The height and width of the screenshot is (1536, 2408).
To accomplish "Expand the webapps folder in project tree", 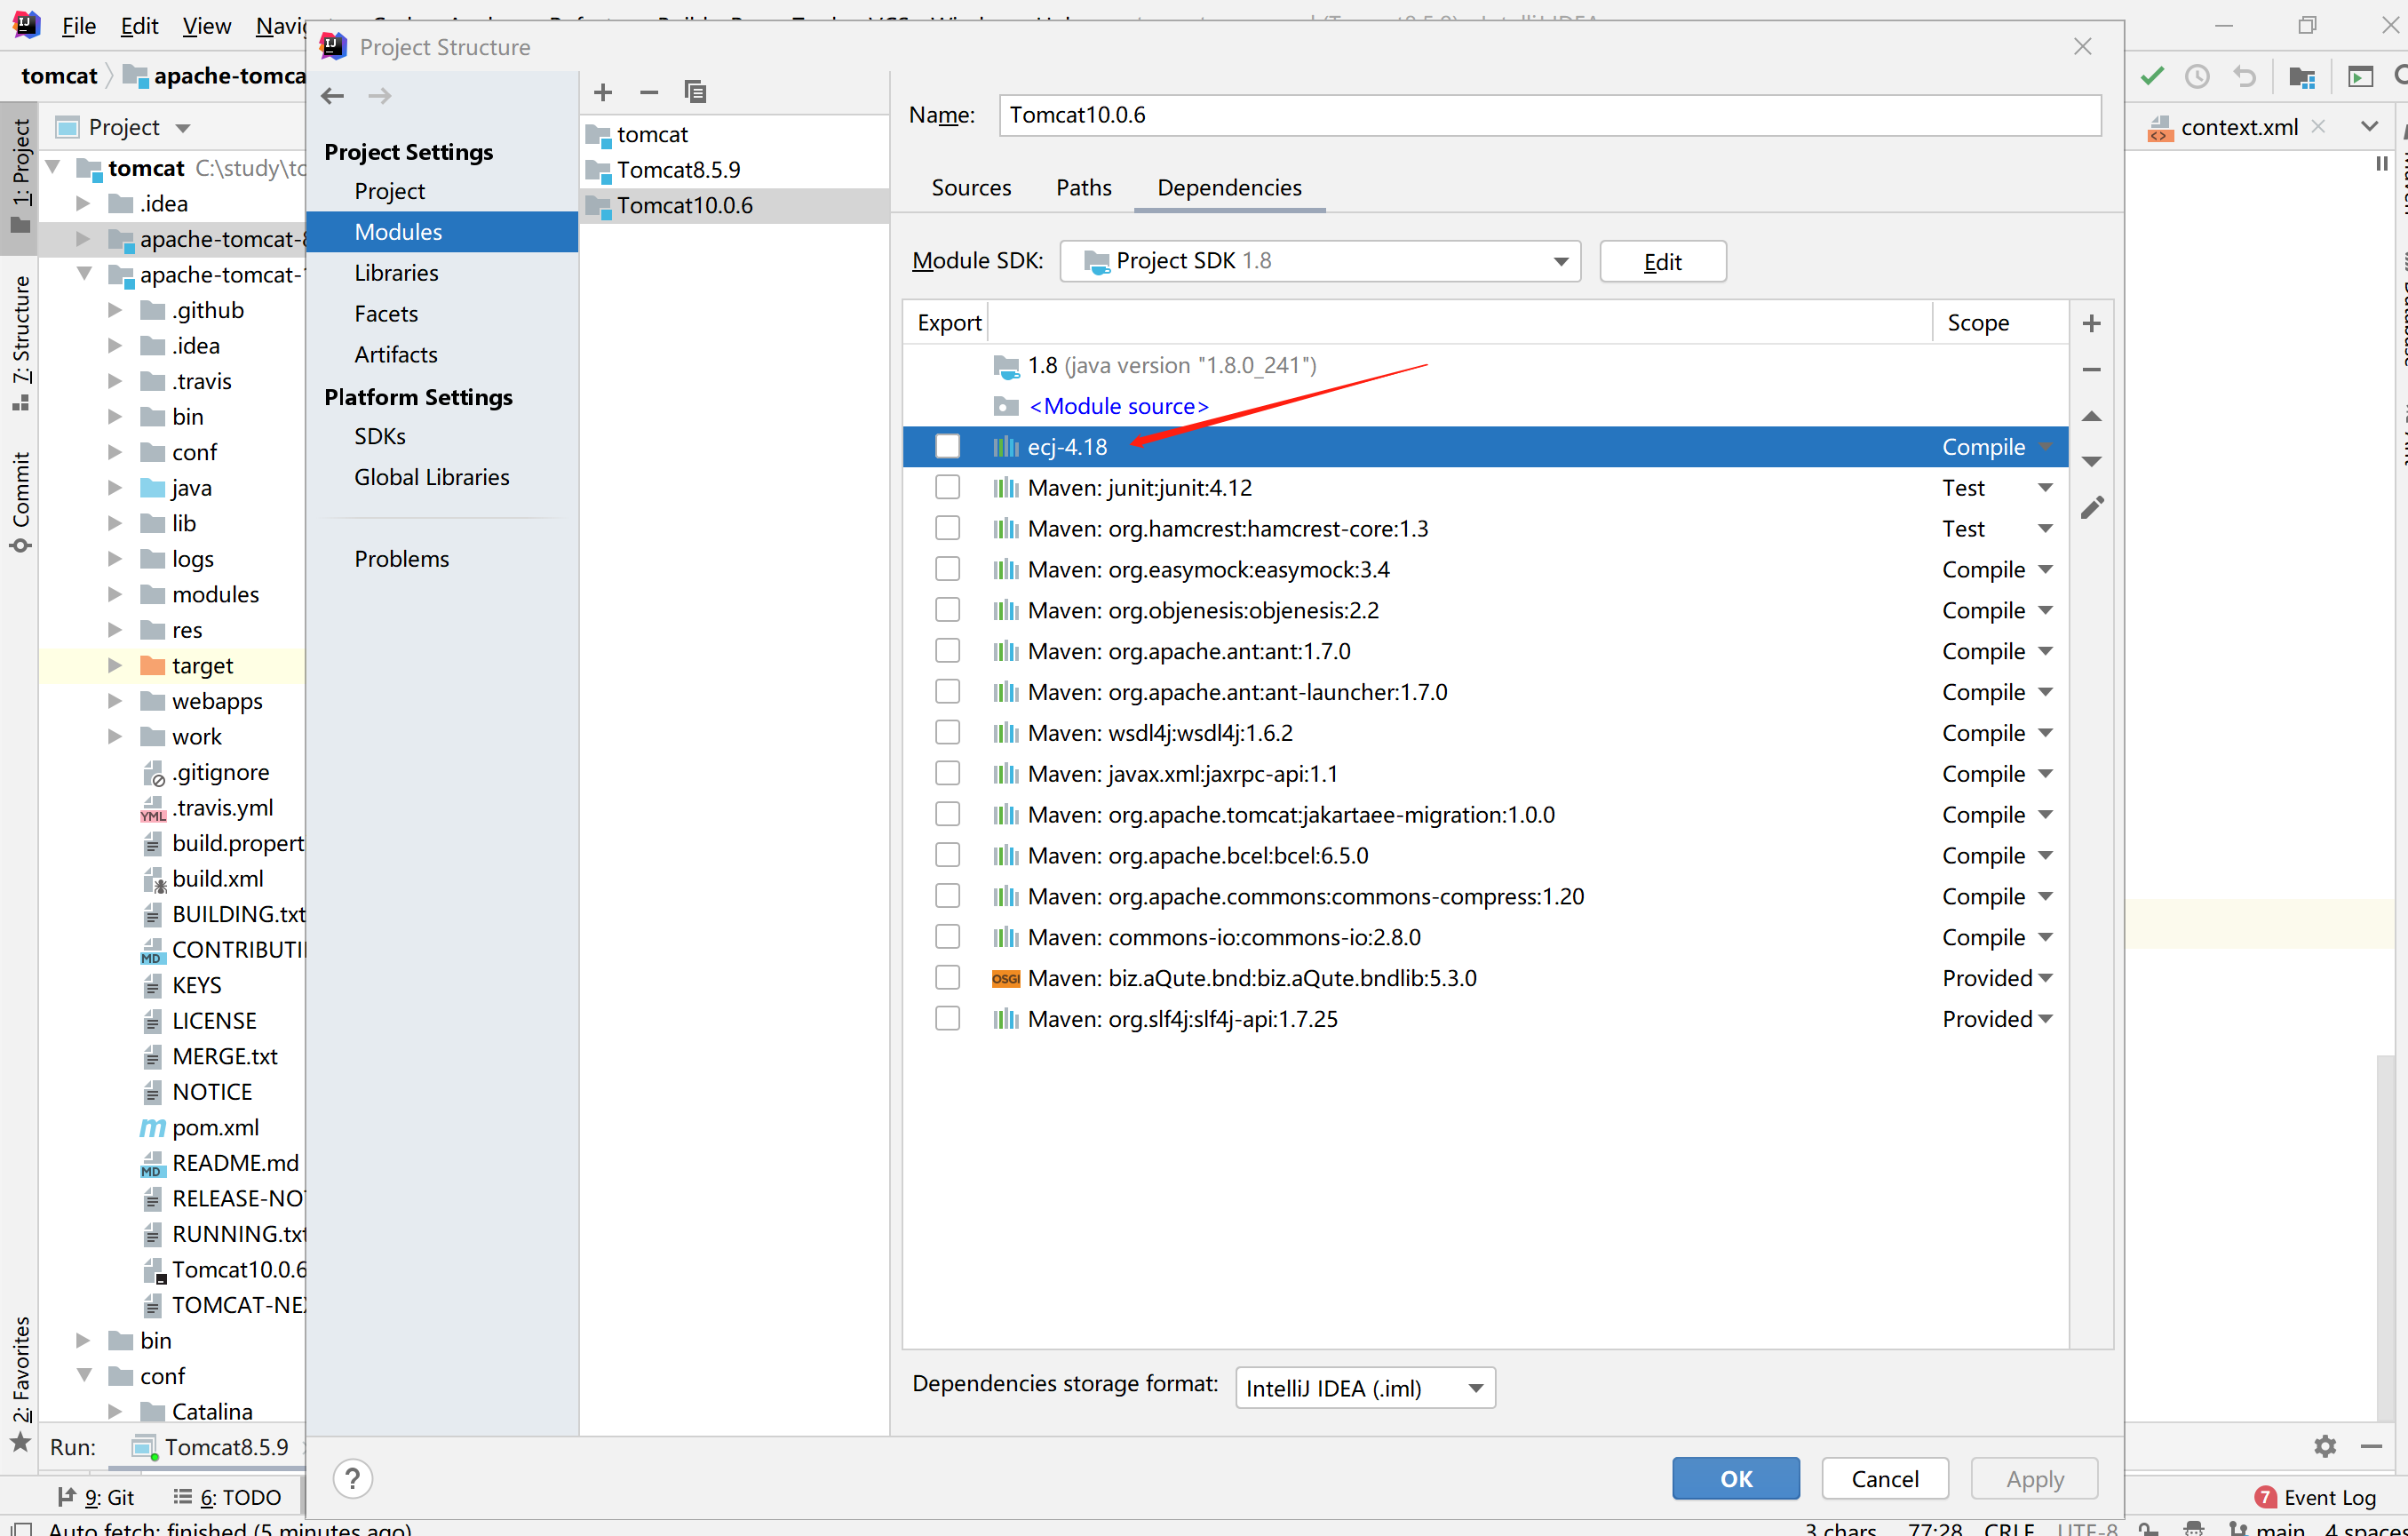I will pos(114,701).
